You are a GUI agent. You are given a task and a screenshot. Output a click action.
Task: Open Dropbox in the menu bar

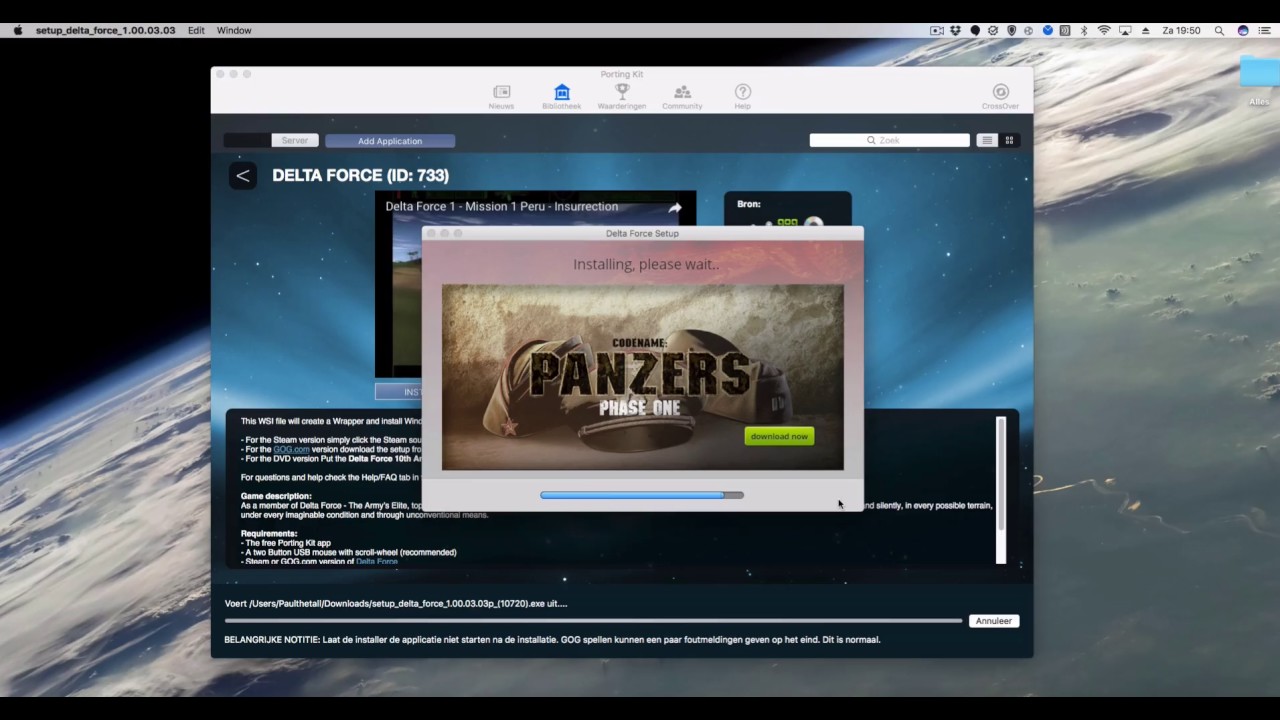[955, 31]
